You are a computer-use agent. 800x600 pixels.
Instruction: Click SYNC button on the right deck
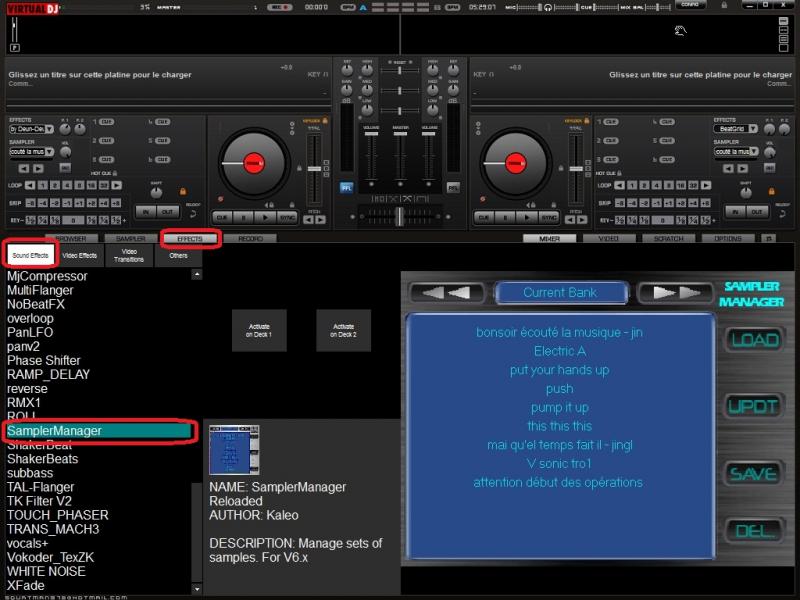point(549,216)
